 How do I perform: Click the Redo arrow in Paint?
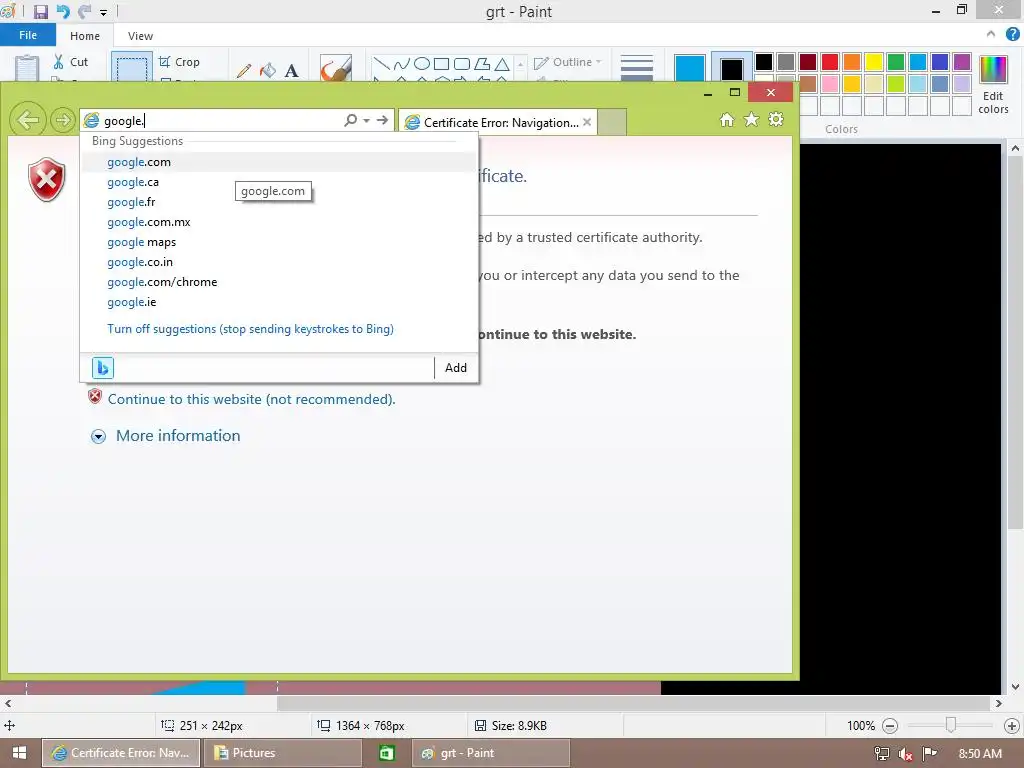84,12
